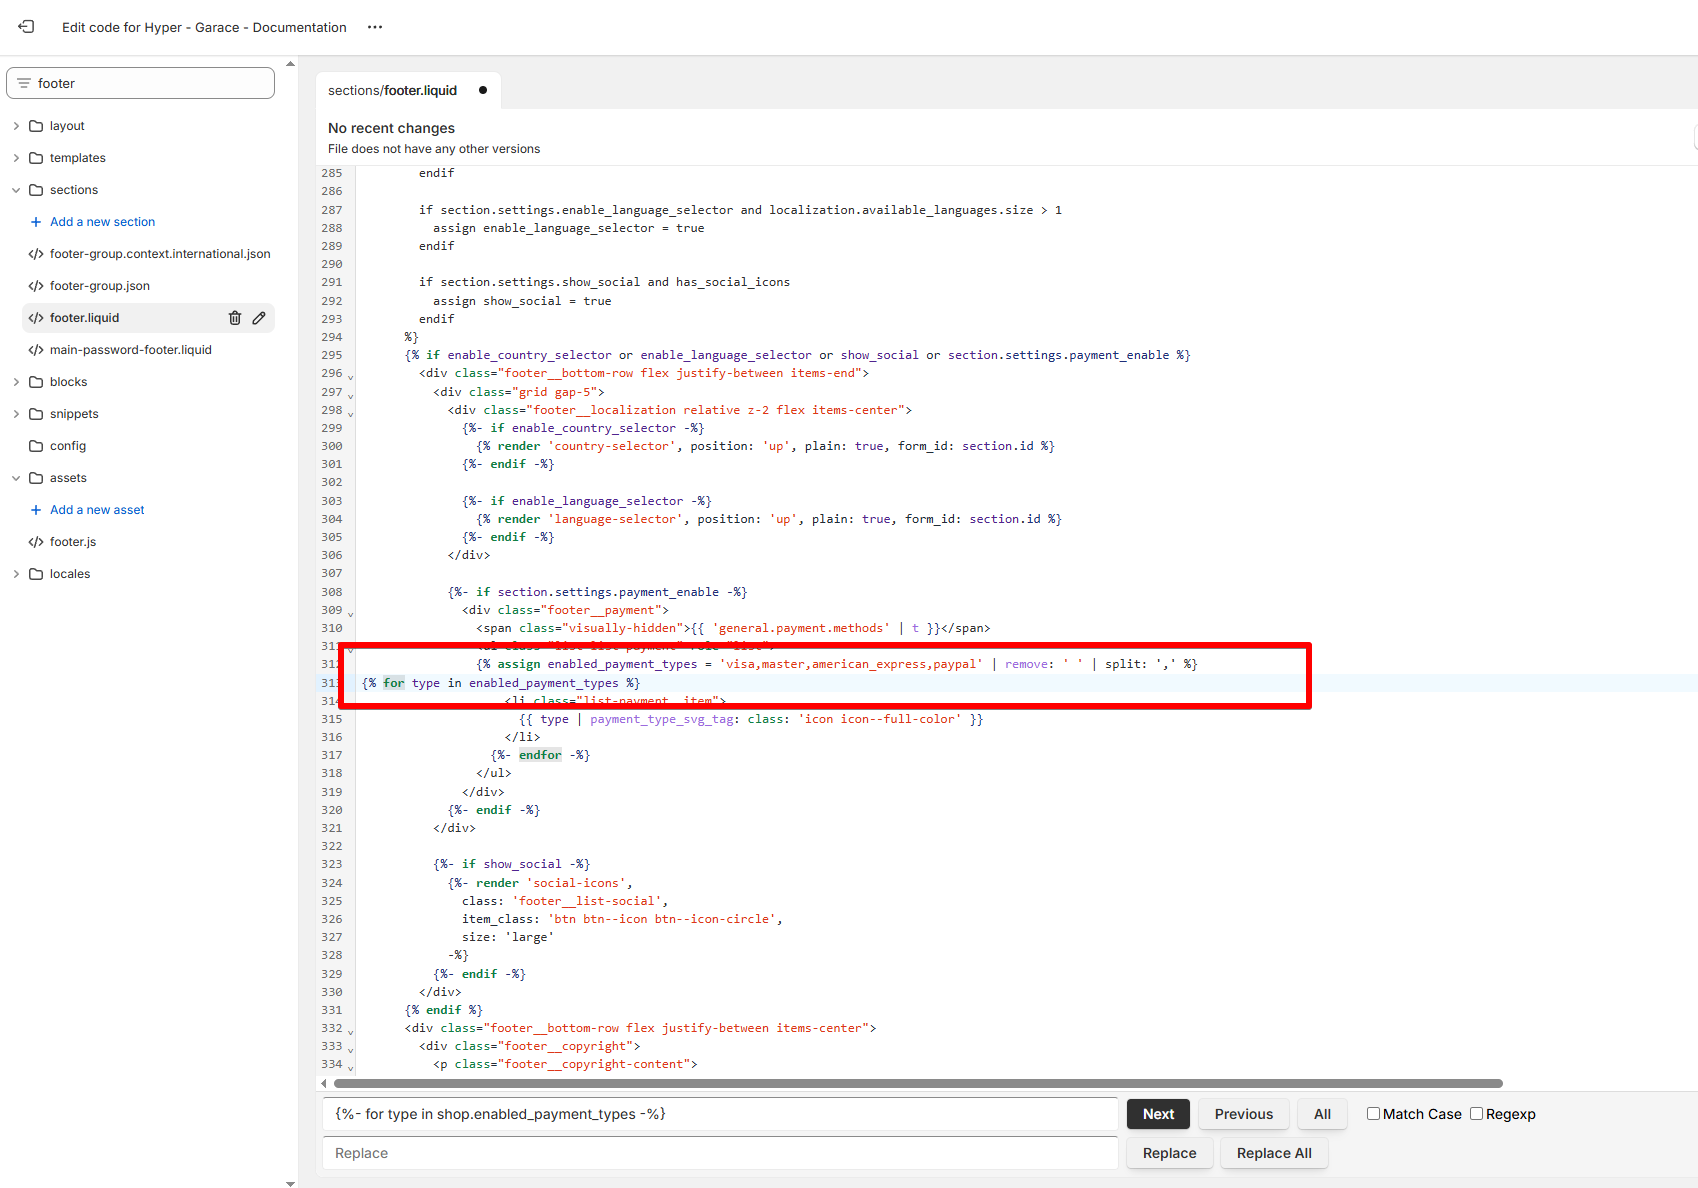The height and width of the screenshot is (1188, 1698).
Task: Click the exit editor back icon
Action: (26, 27)
